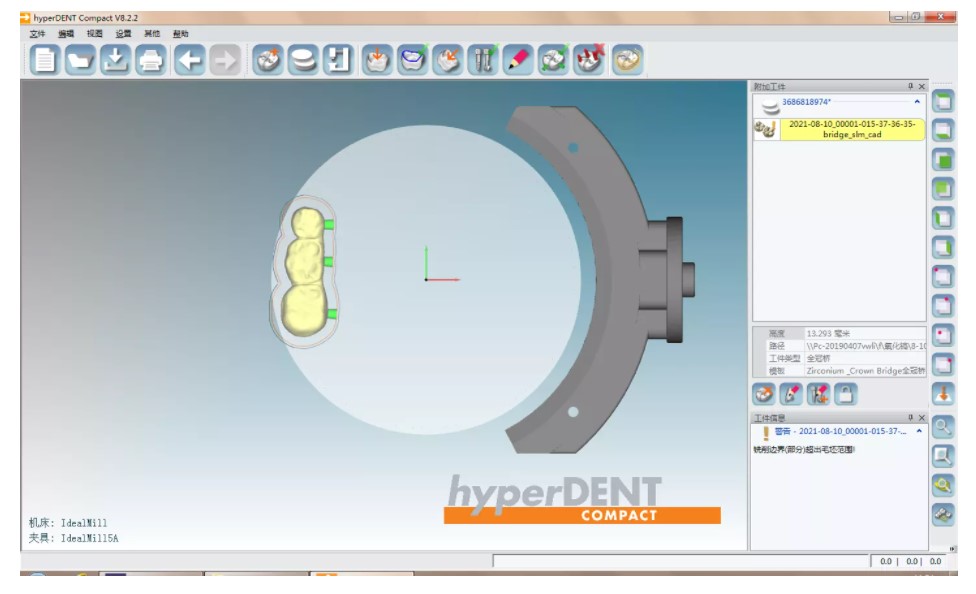Click the blue margin line icon with checkmark
The image size is (976, 594).
pyautogui.click(x=413, y=60)
